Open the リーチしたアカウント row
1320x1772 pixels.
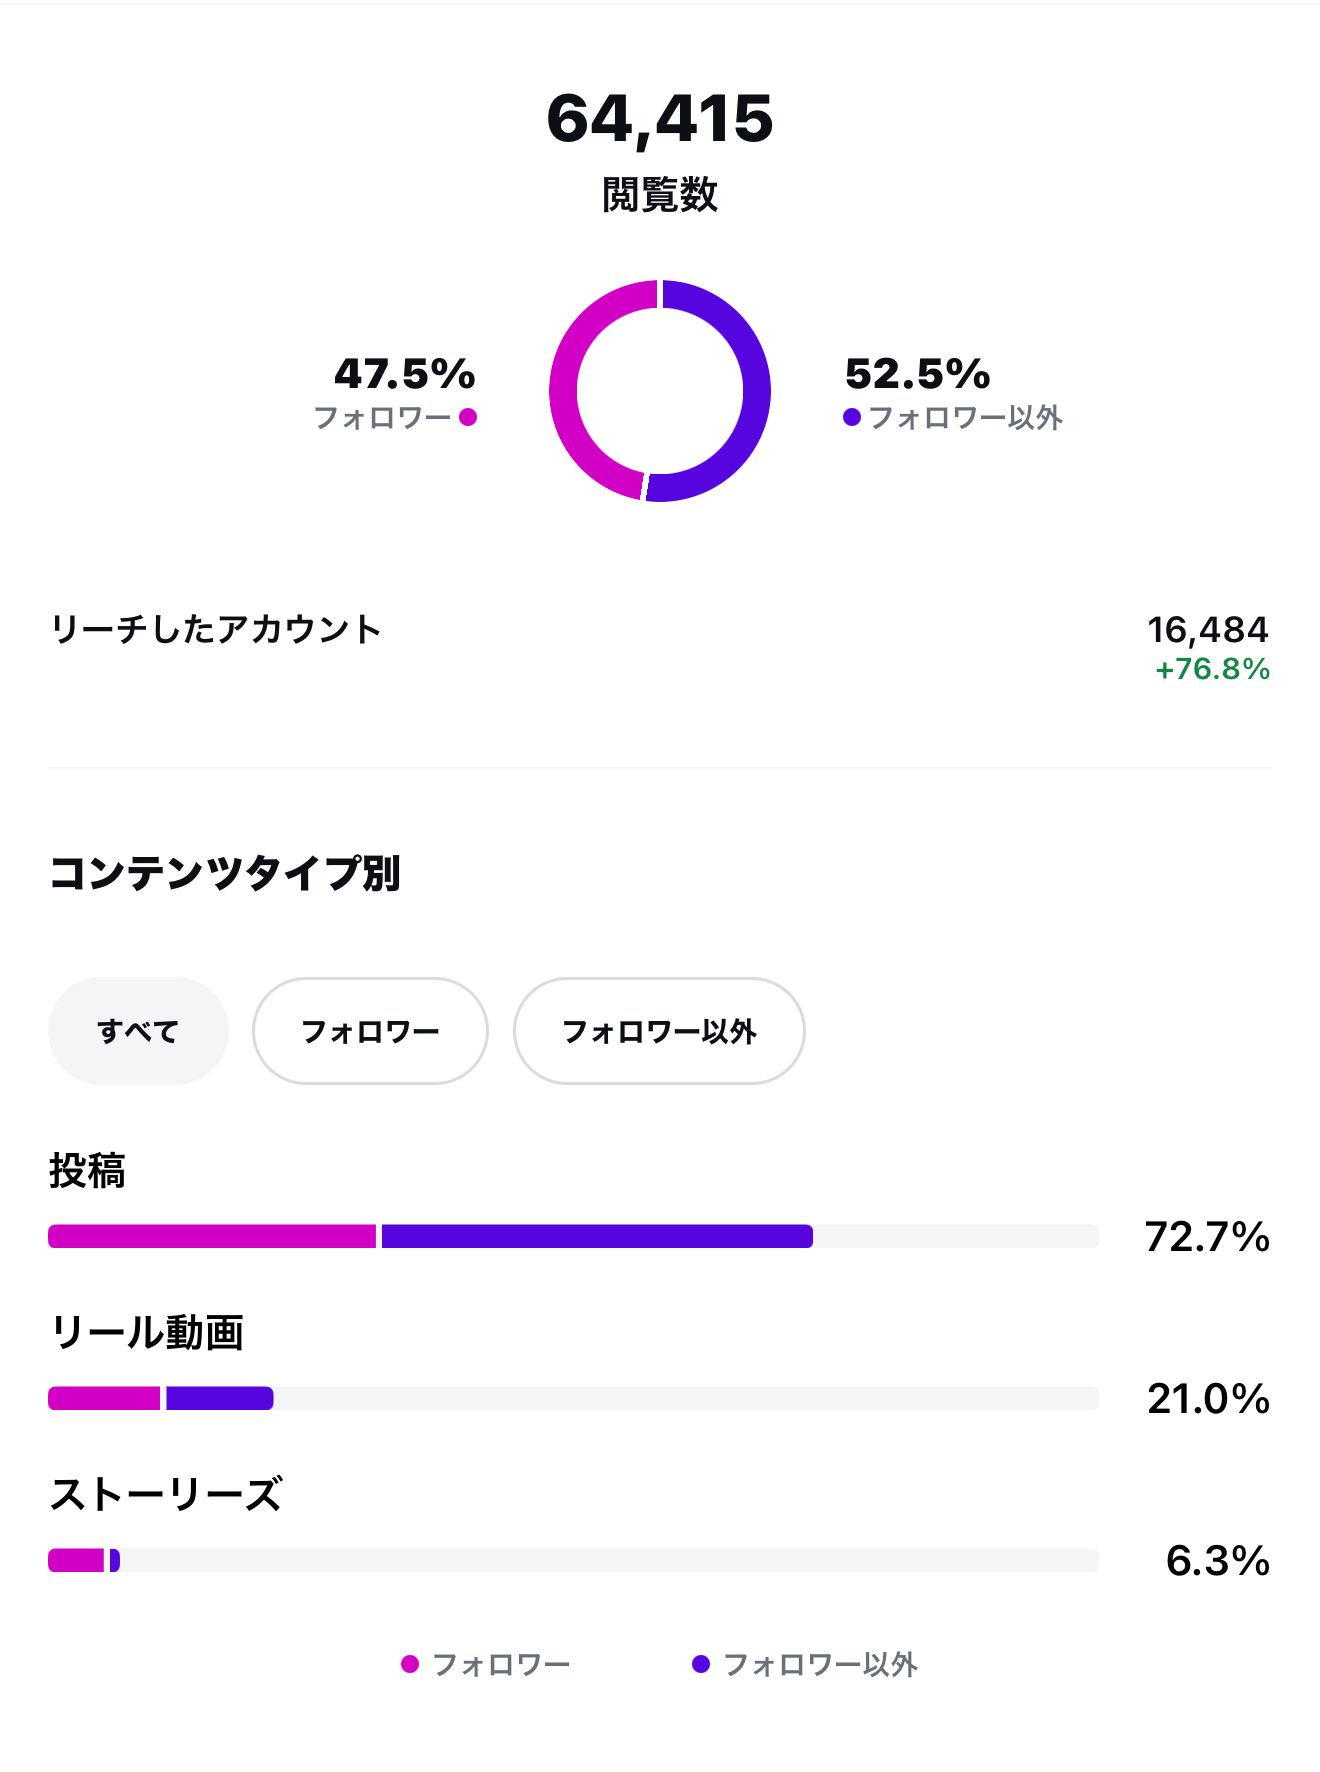(x=216, y=629)
